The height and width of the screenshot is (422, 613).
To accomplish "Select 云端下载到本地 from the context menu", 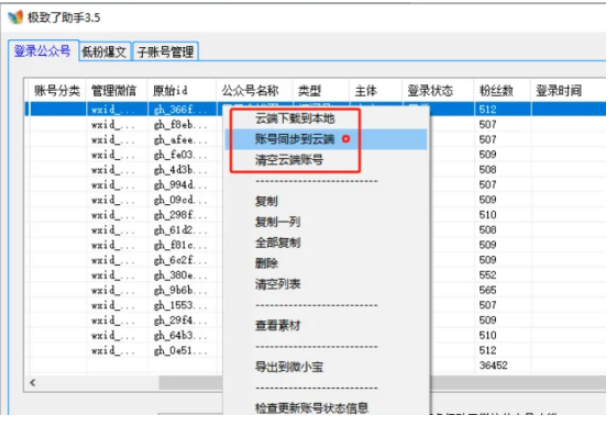I will pyautogui.click(x=297, y=118).
